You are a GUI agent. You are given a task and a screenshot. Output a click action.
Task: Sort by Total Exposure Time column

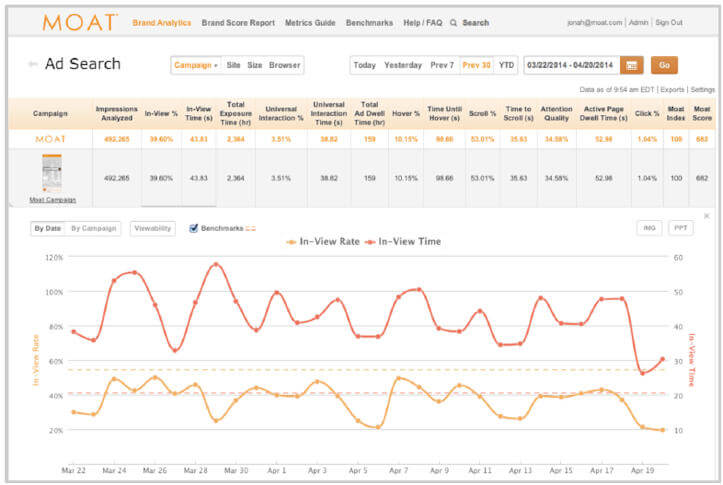click(236, 113)
